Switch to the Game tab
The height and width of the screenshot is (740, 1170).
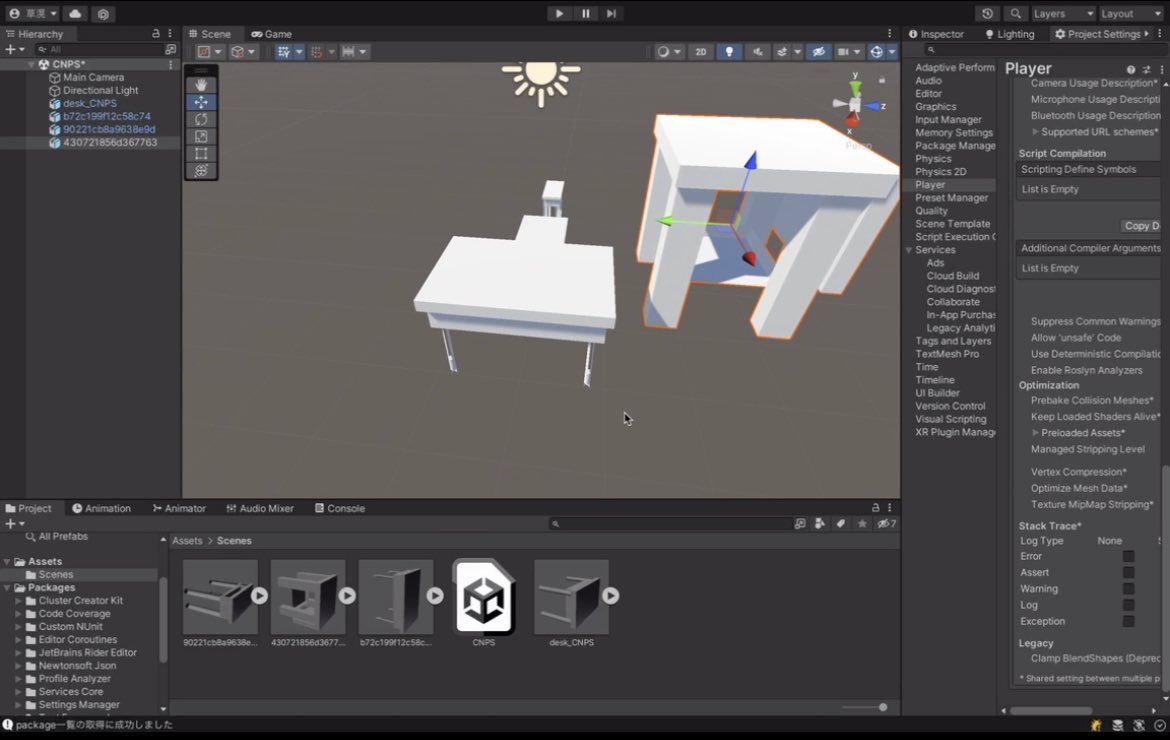(272, 34)
